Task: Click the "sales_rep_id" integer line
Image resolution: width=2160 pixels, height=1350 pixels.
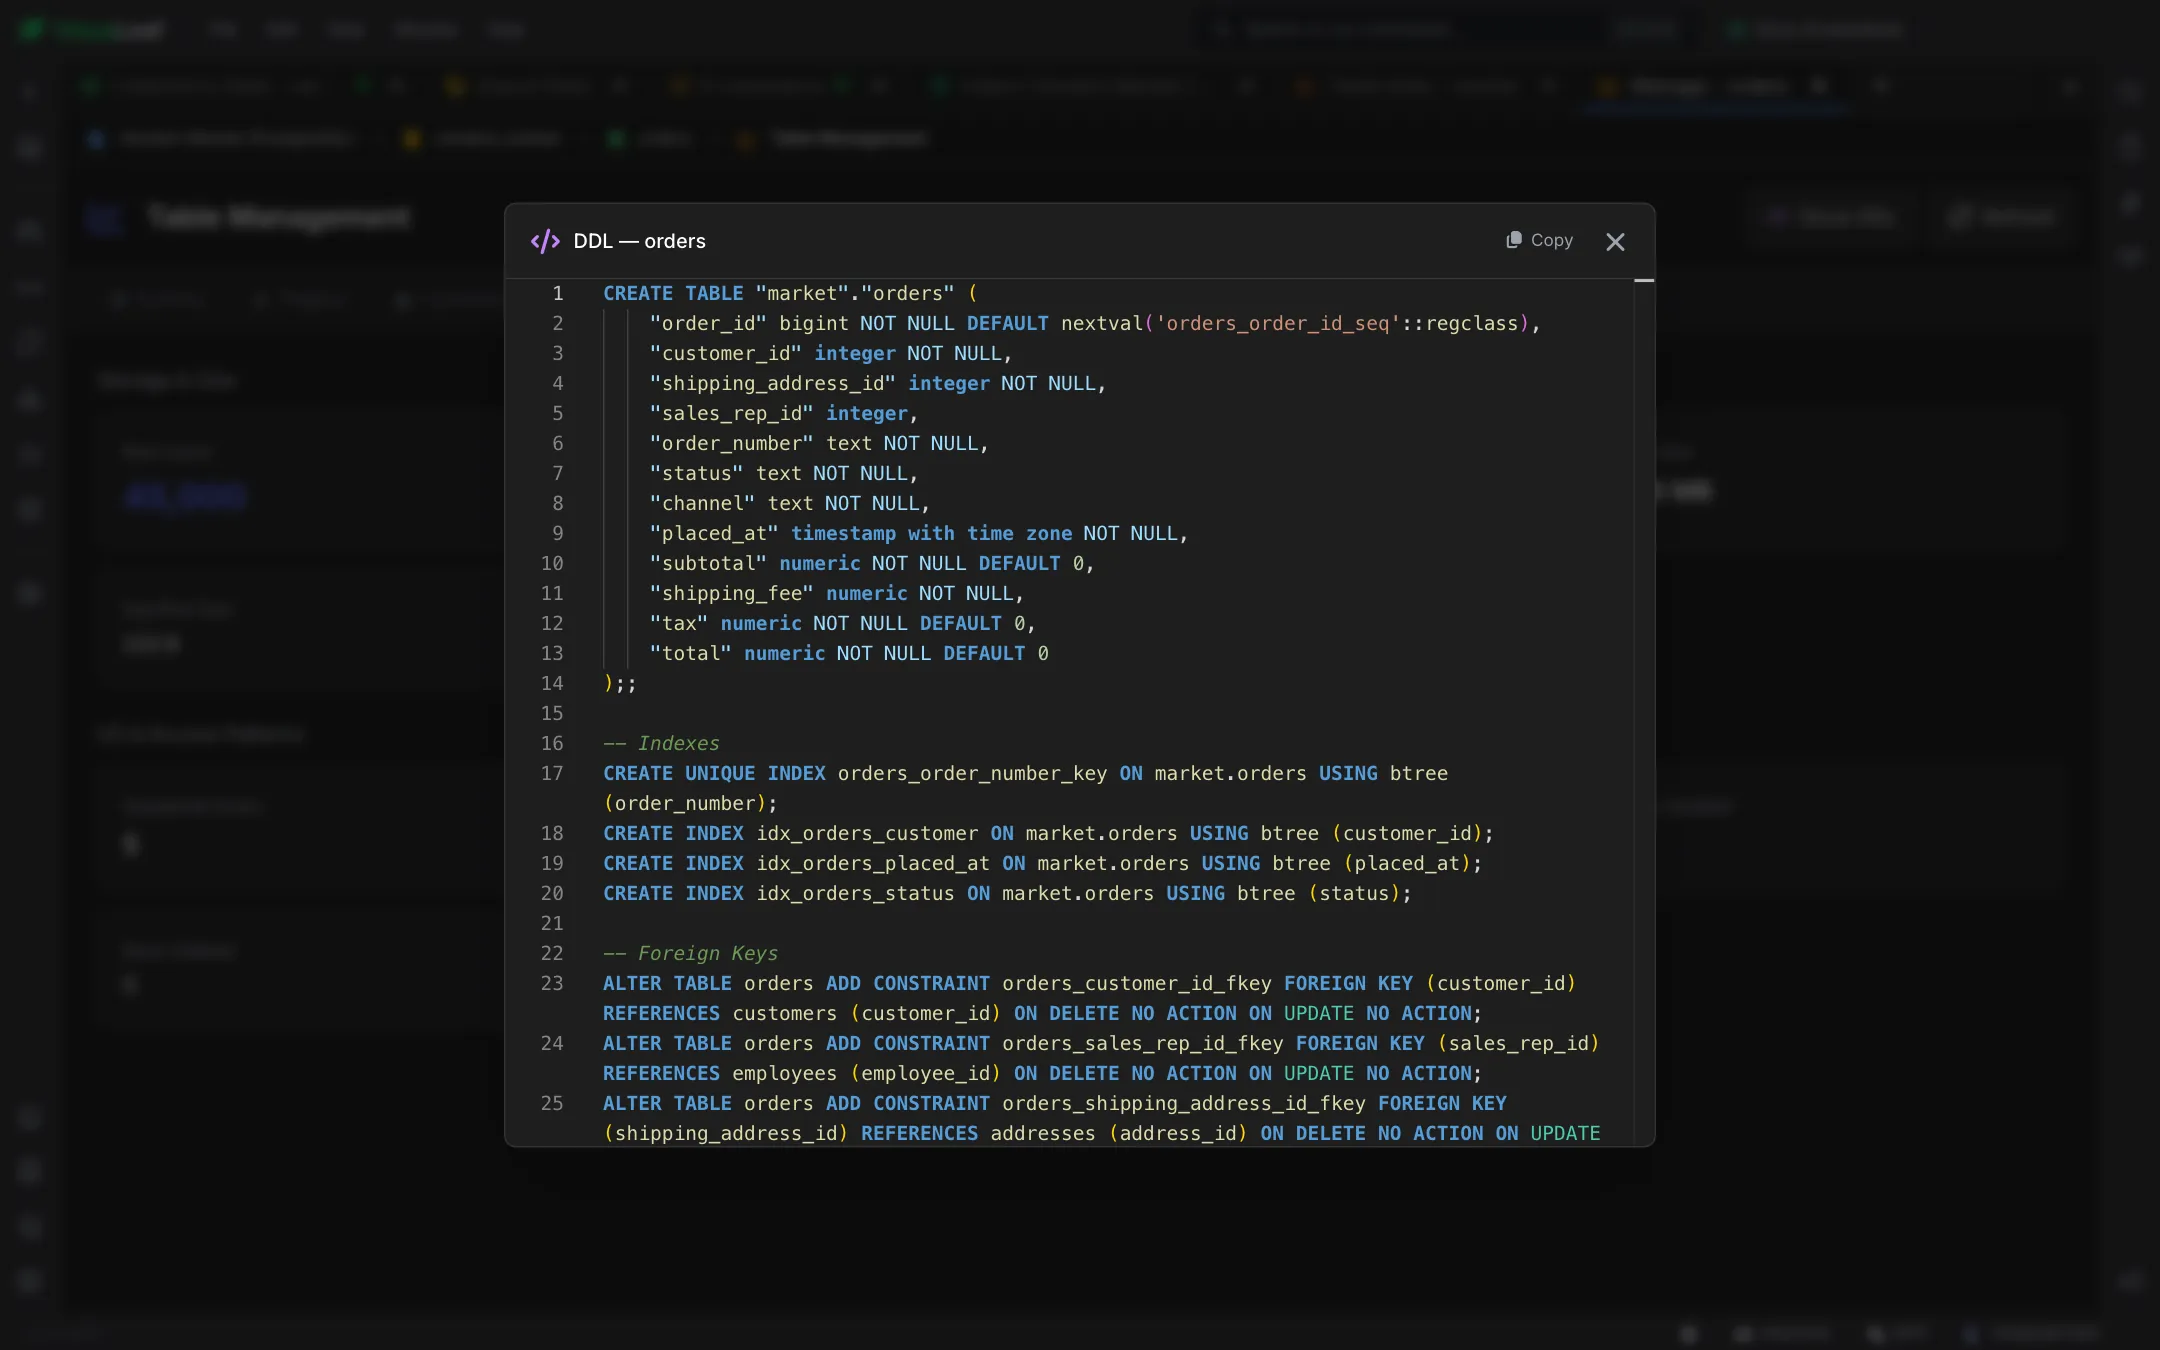Action: [x=783, y=413]
